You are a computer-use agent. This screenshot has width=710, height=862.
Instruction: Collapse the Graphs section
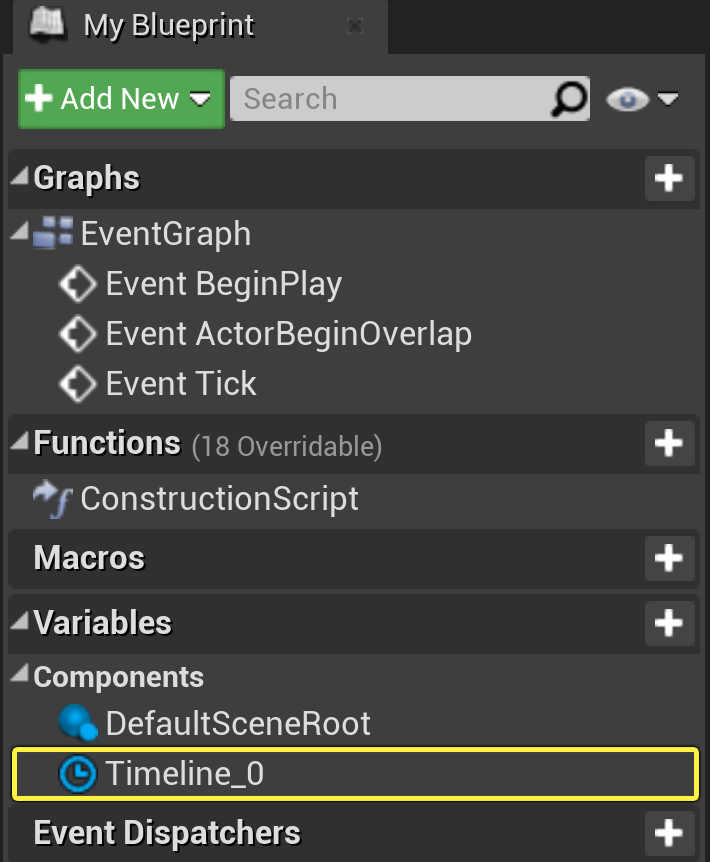pyautogui.click(x=20, y=179)
